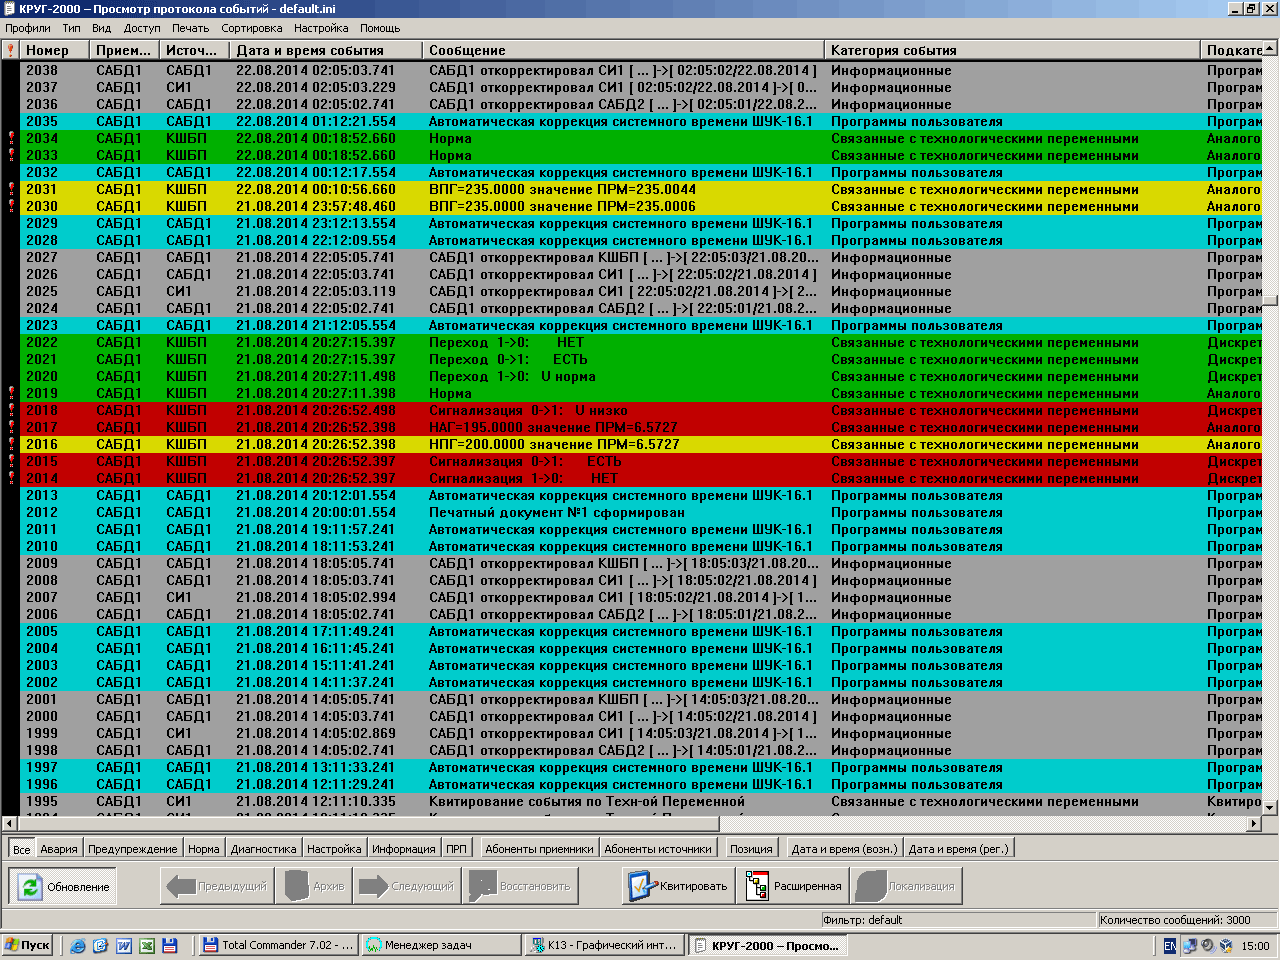Click the Обновление refresh button
This screenshot has width=1280, height=960.
[62, 886]
